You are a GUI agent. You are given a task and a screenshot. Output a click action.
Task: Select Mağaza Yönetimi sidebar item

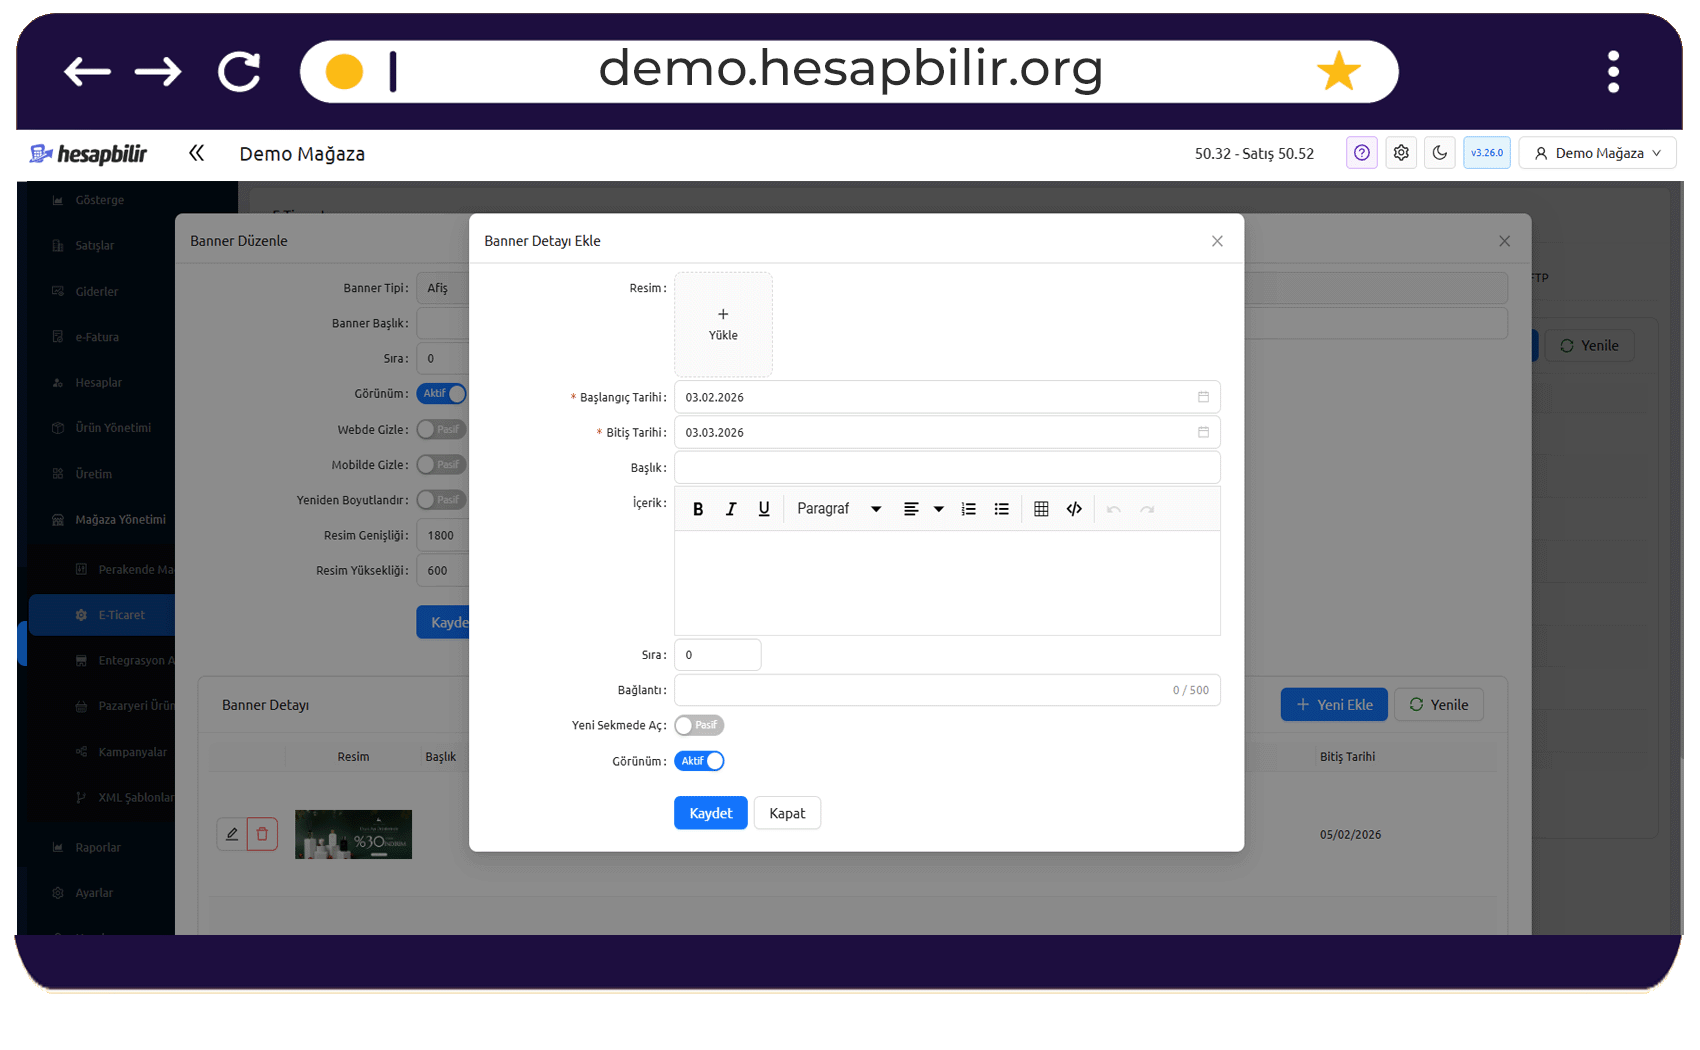coord(120,520)
